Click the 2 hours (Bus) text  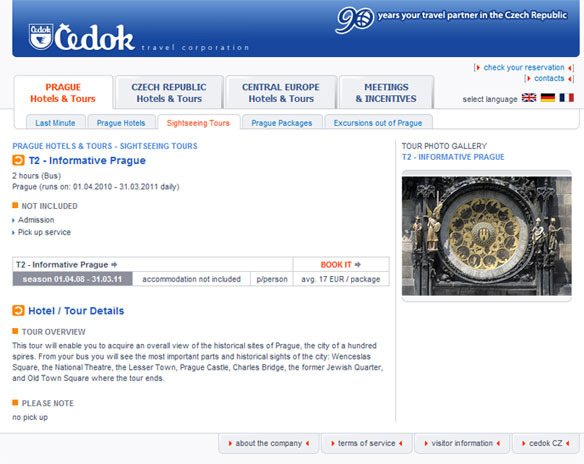click(36, 176)
